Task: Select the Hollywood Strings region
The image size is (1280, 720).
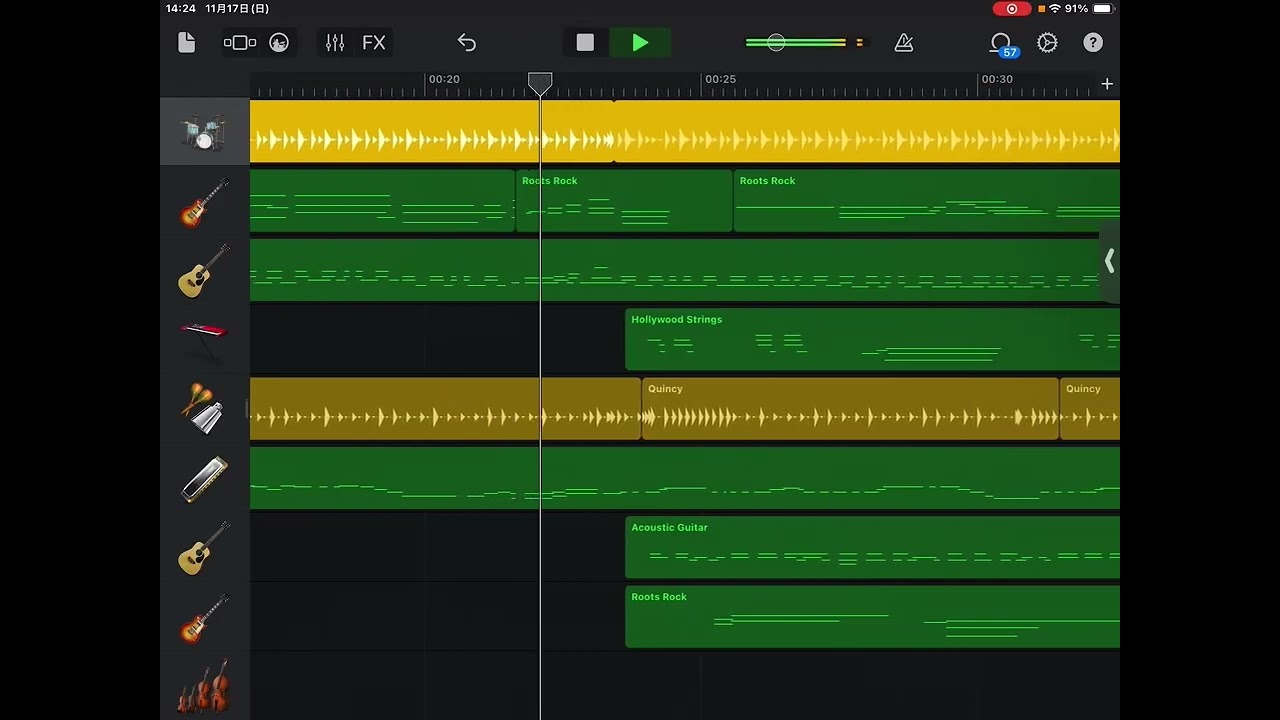Action: click(870, 340)
